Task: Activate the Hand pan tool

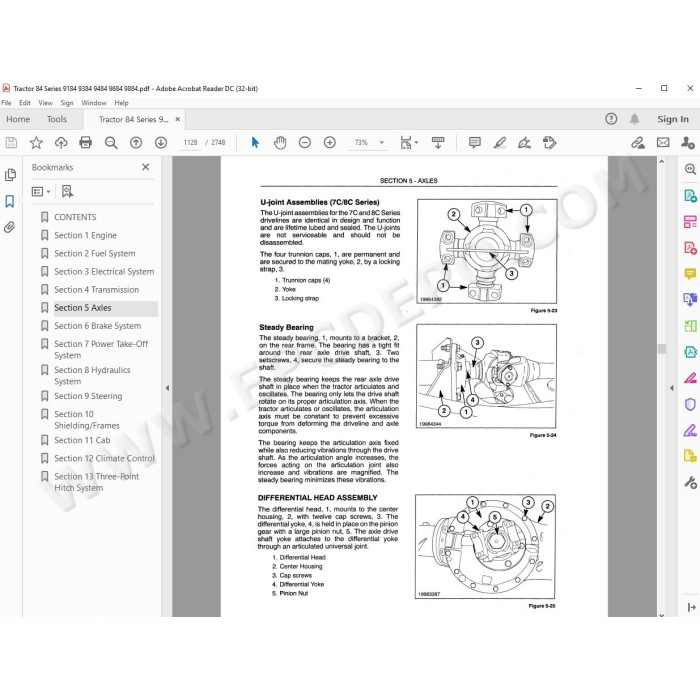Action: 280,143
